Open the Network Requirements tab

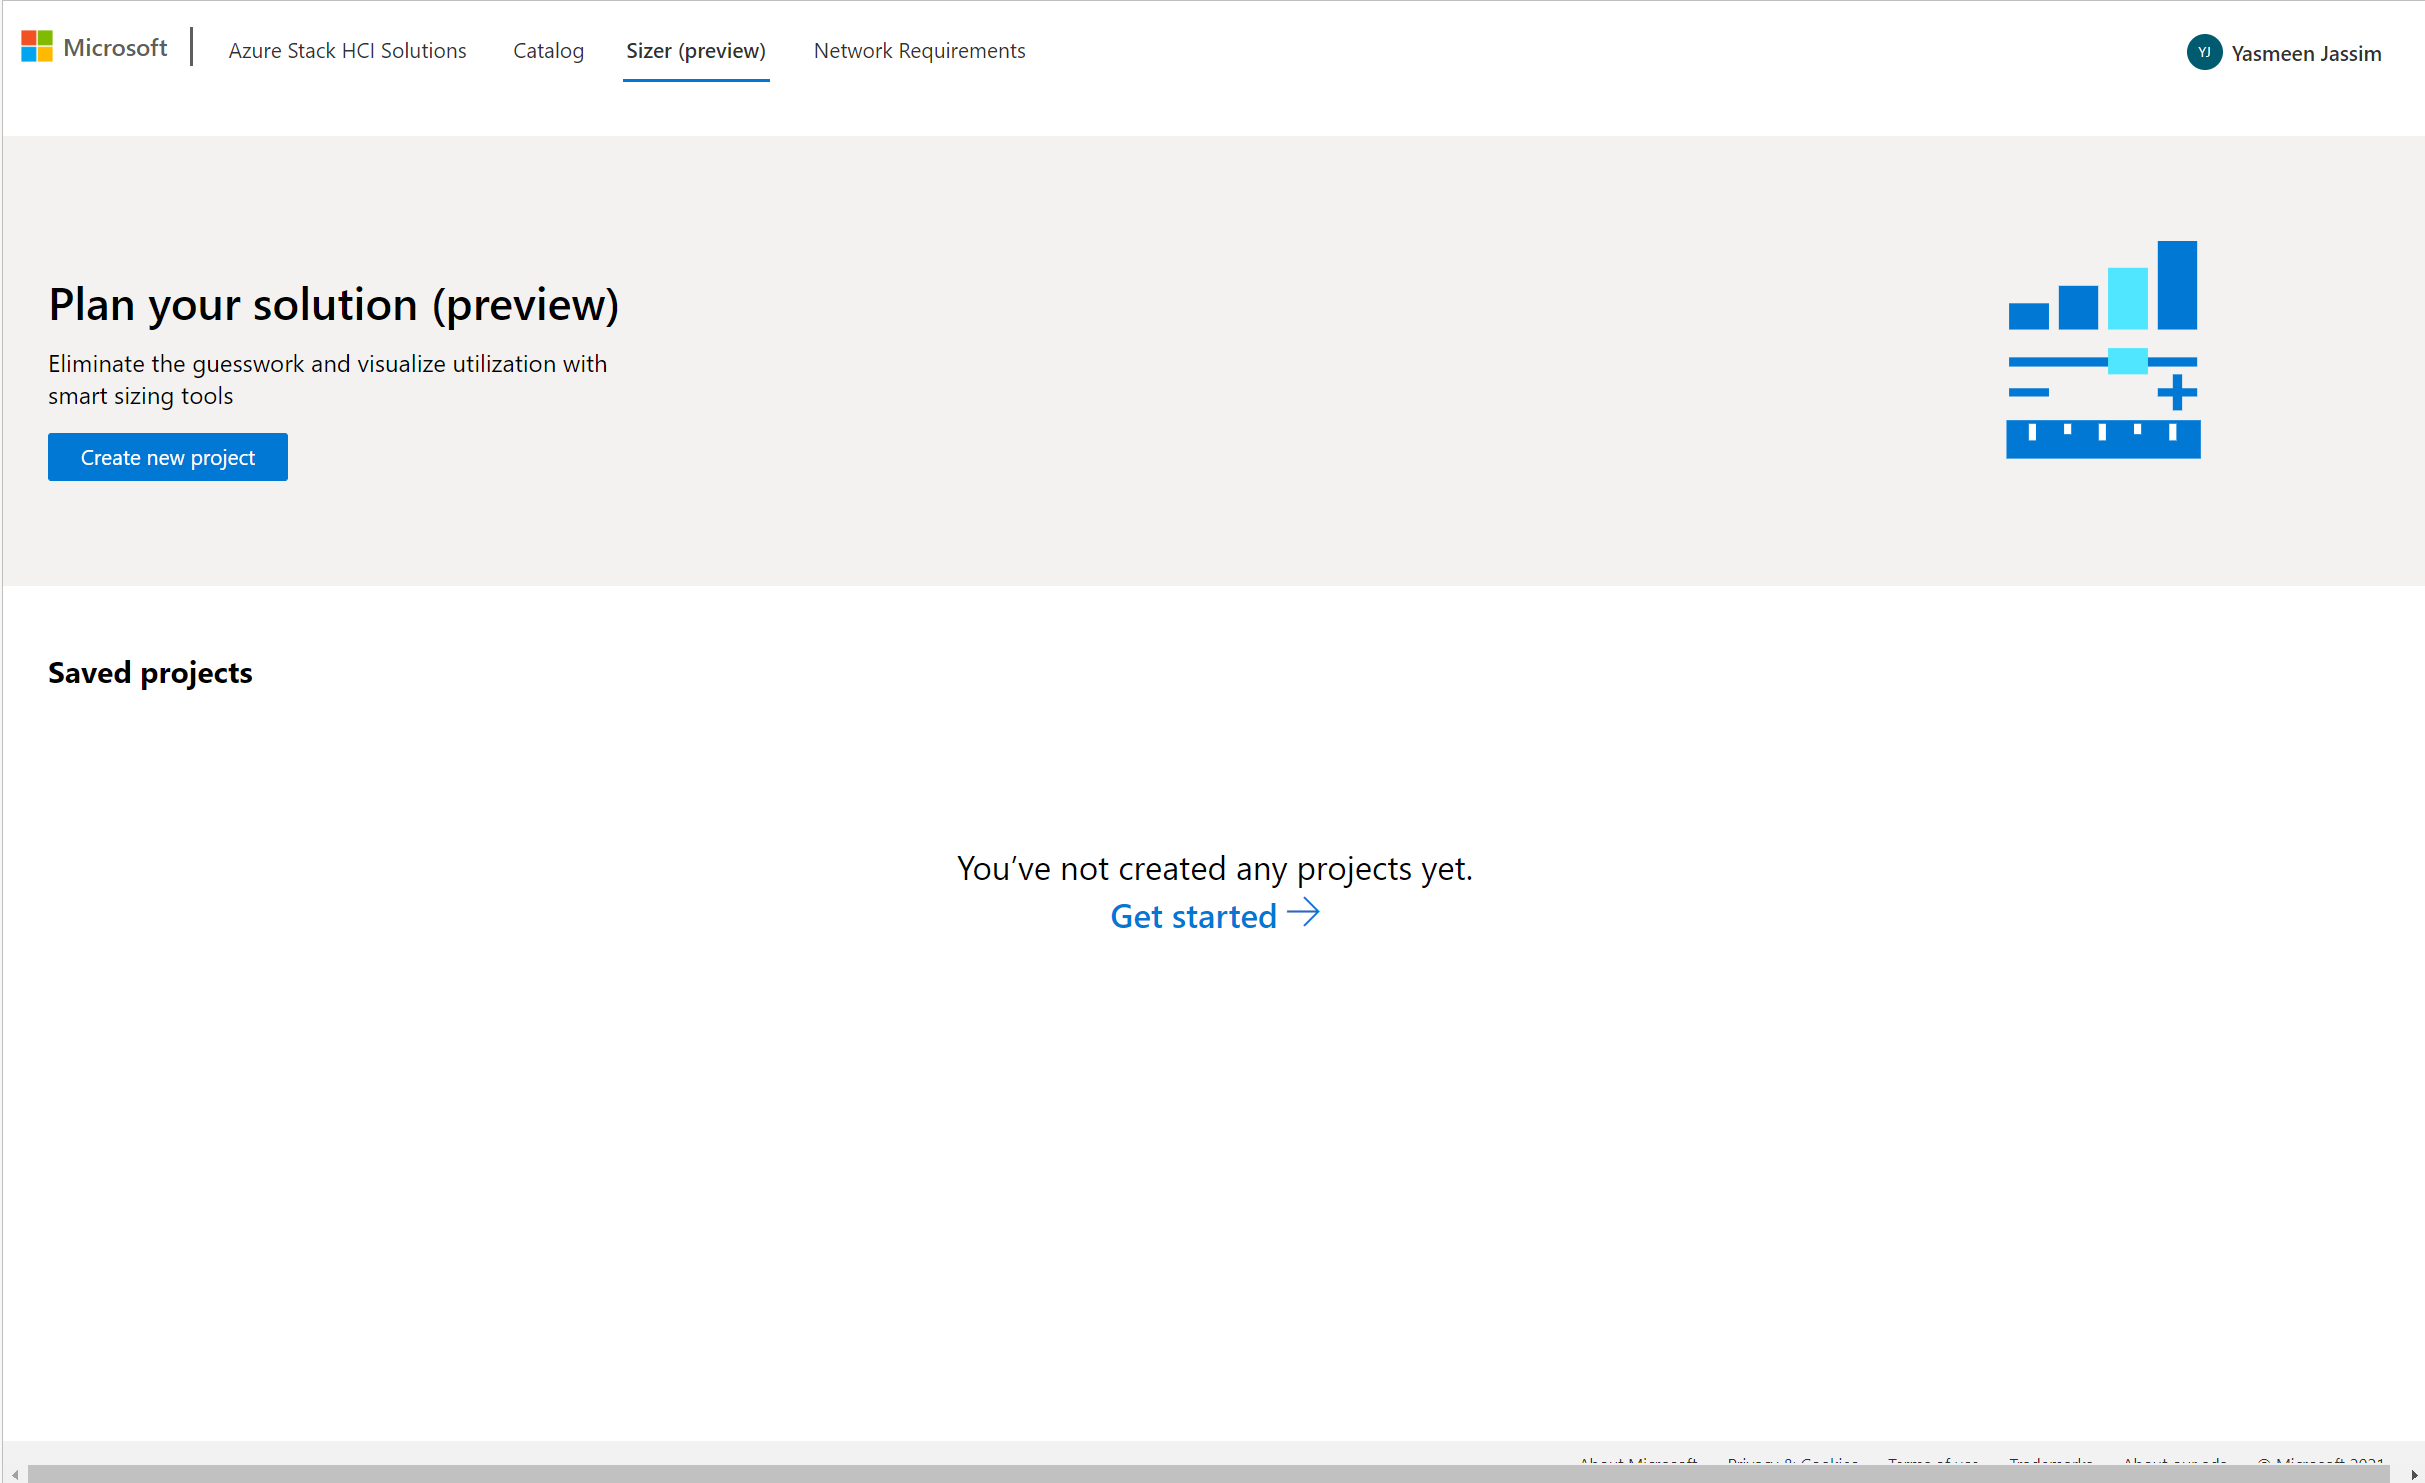click(x=919, y=51)
